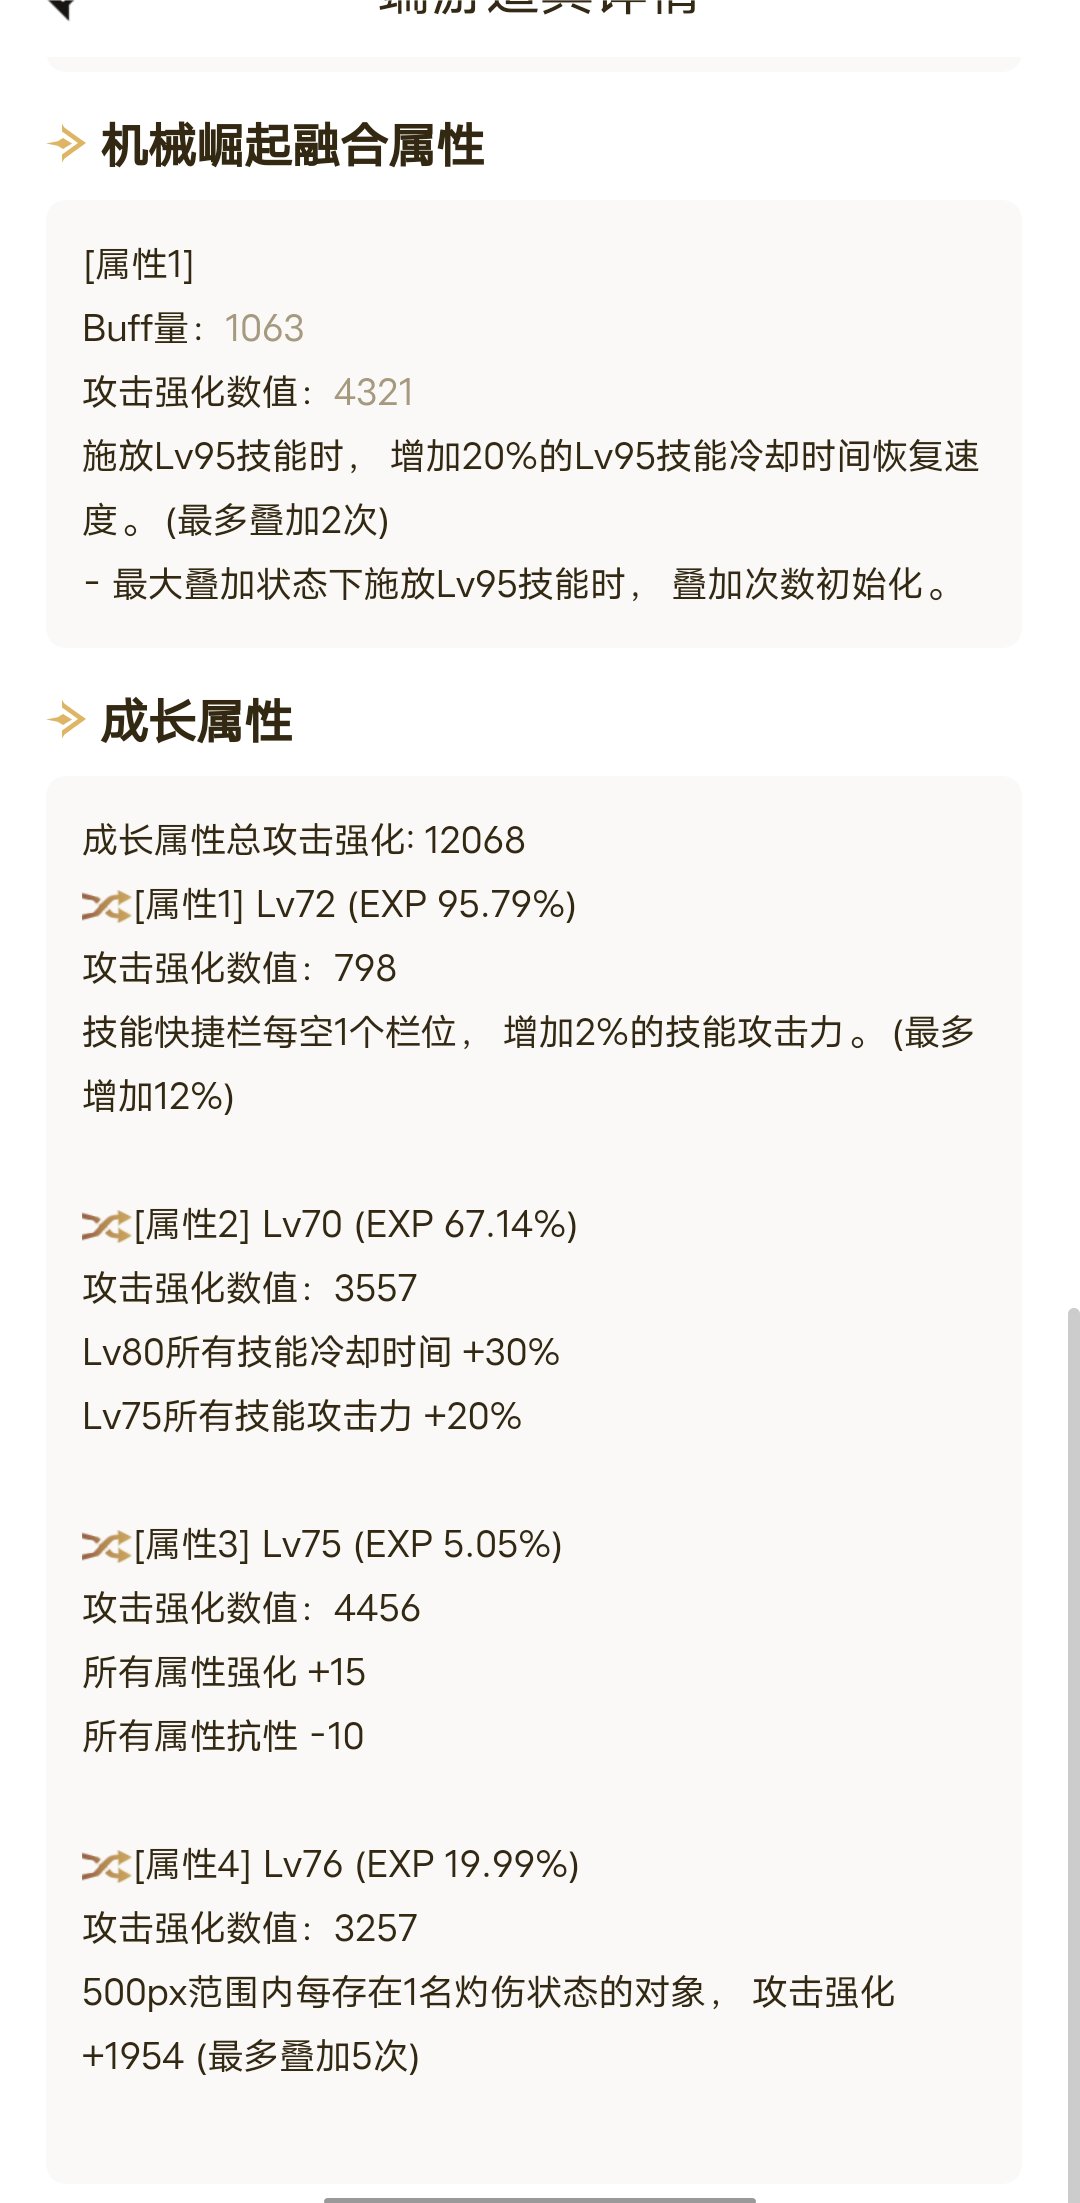1080x2203 pixels.
Task: Click shuffle icon beside 属性3 Lv75
Action: tap(107, 1546)
